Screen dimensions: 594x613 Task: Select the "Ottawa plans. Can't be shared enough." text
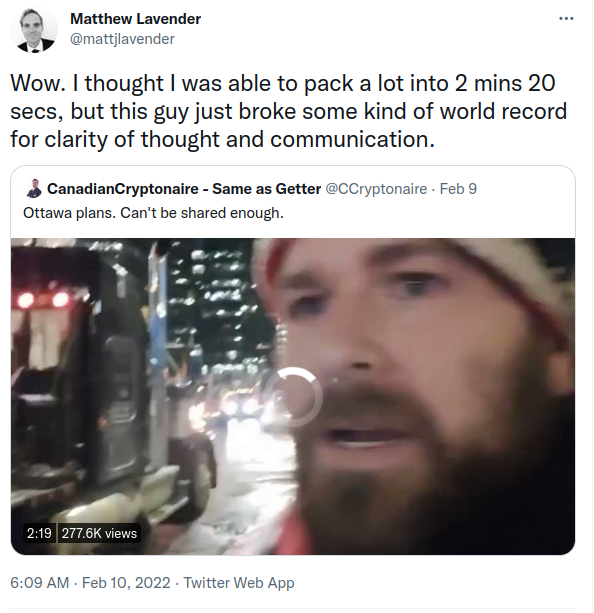153,213
